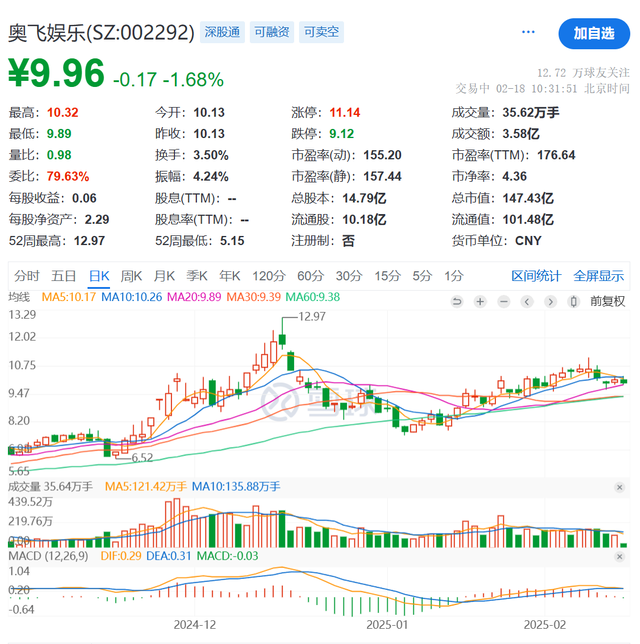
Task: Click the stock name 奥飞娱乐(SZ:002292)
Action: [101, 33]
